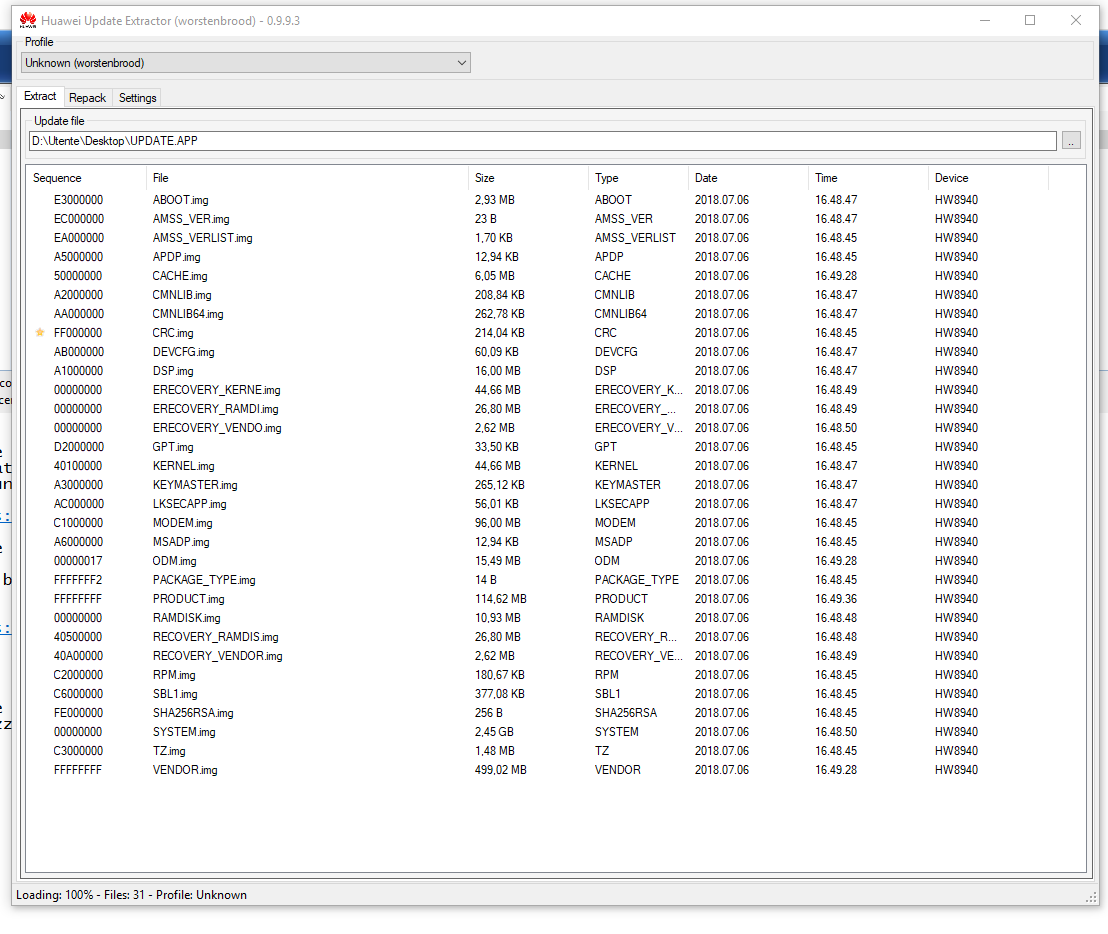
Task: Select the RPM.img file entry
Action: coord(174,676)
